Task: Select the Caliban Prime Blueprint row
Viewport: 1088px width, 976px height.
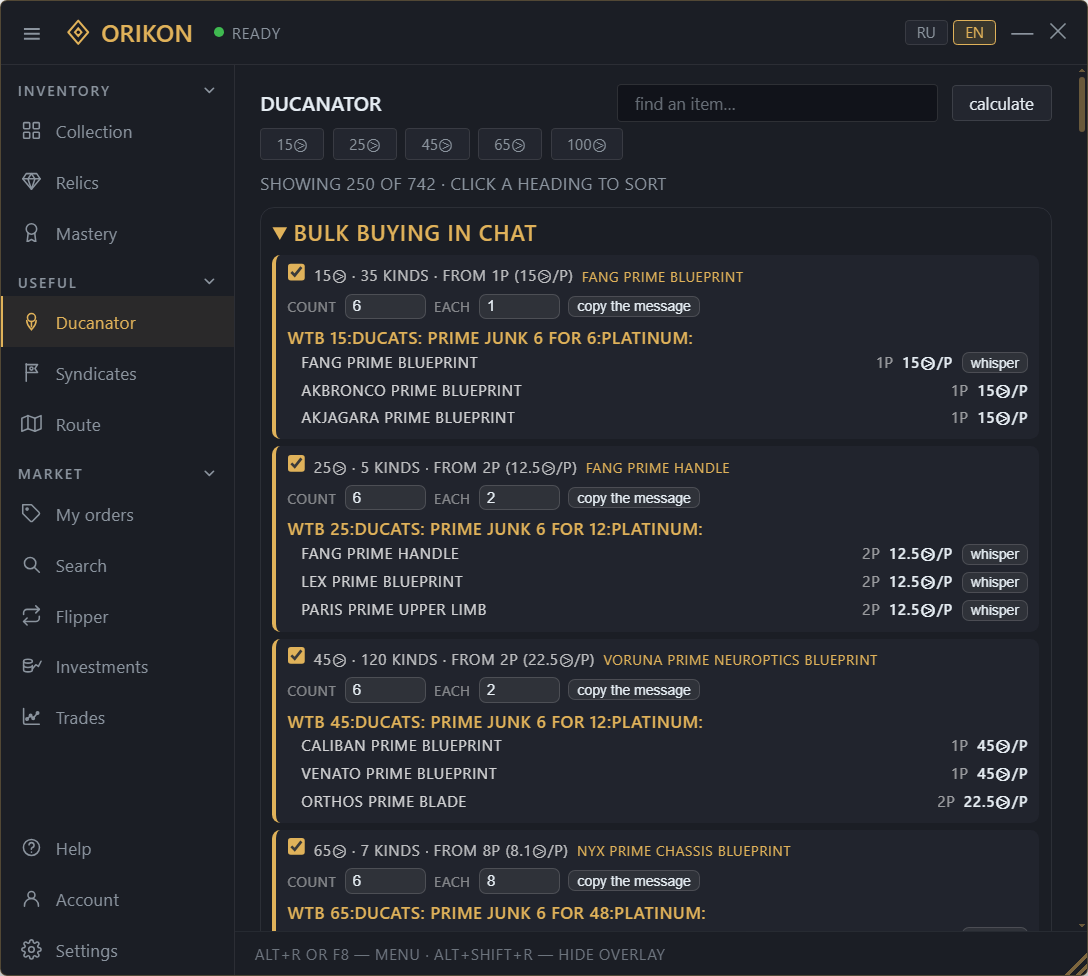Action: (663, 746)
